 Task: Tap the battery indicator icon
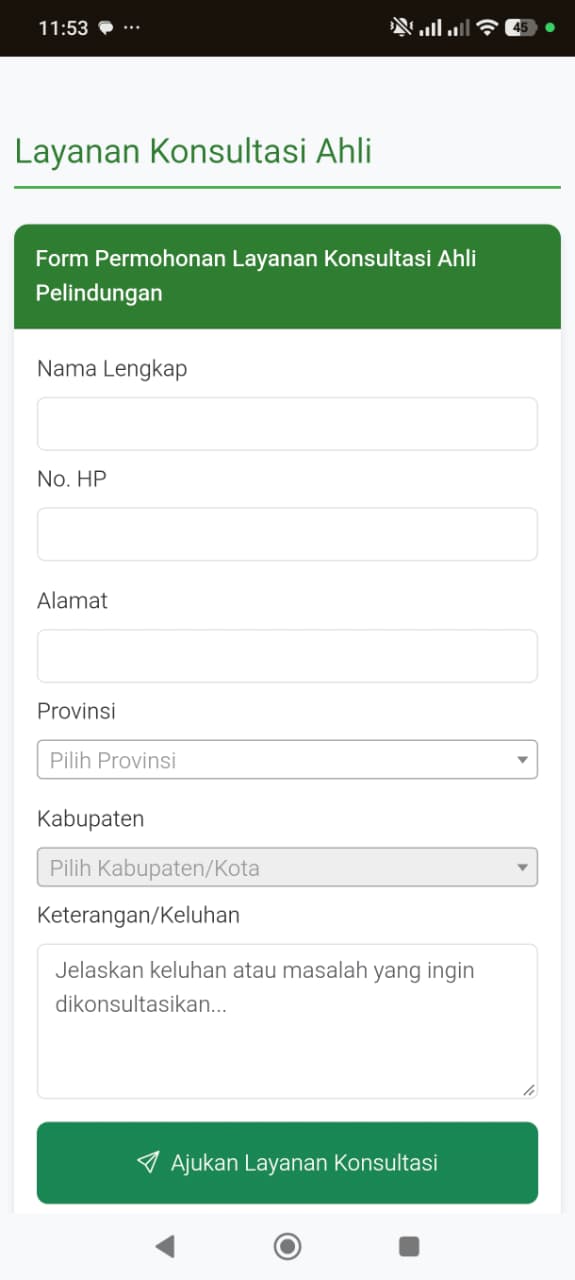tap(521, 28)
